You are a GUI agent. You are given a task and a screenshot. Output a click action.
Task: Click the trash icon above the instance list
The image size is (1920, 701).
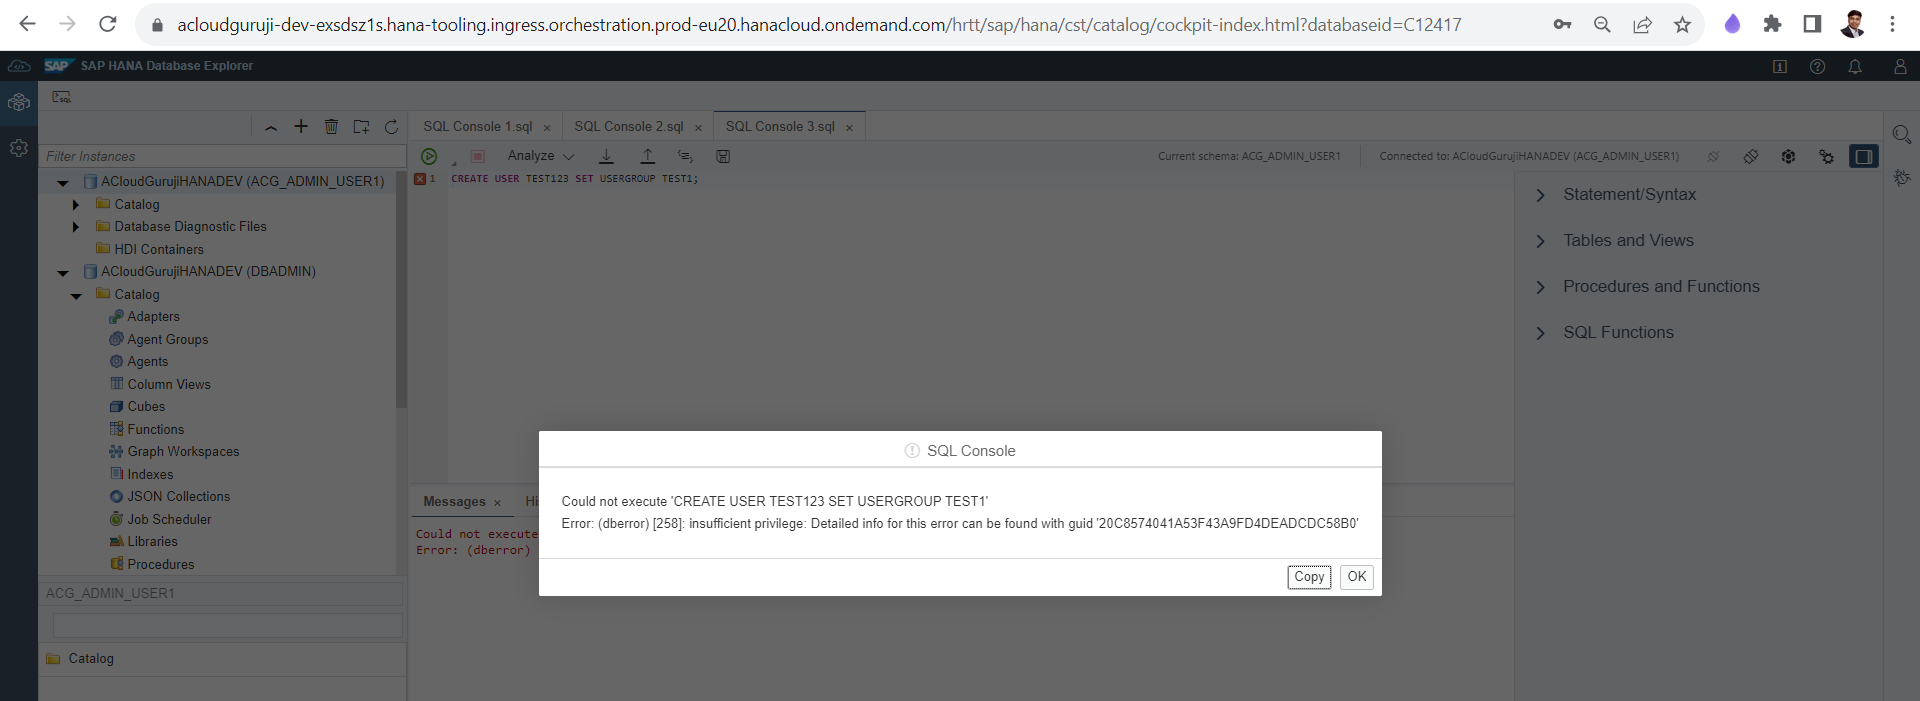point(331,126)
